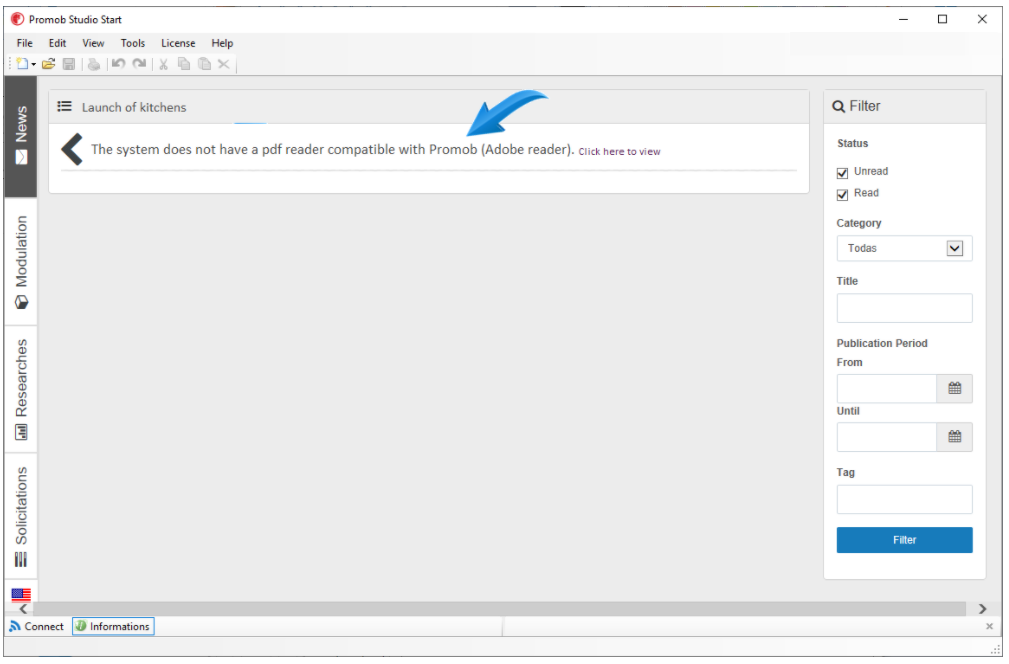Image resolution: width=1009 pixels, height=664 pixels.
Task: Click into the Tag input field
Action: pos(904,499)
